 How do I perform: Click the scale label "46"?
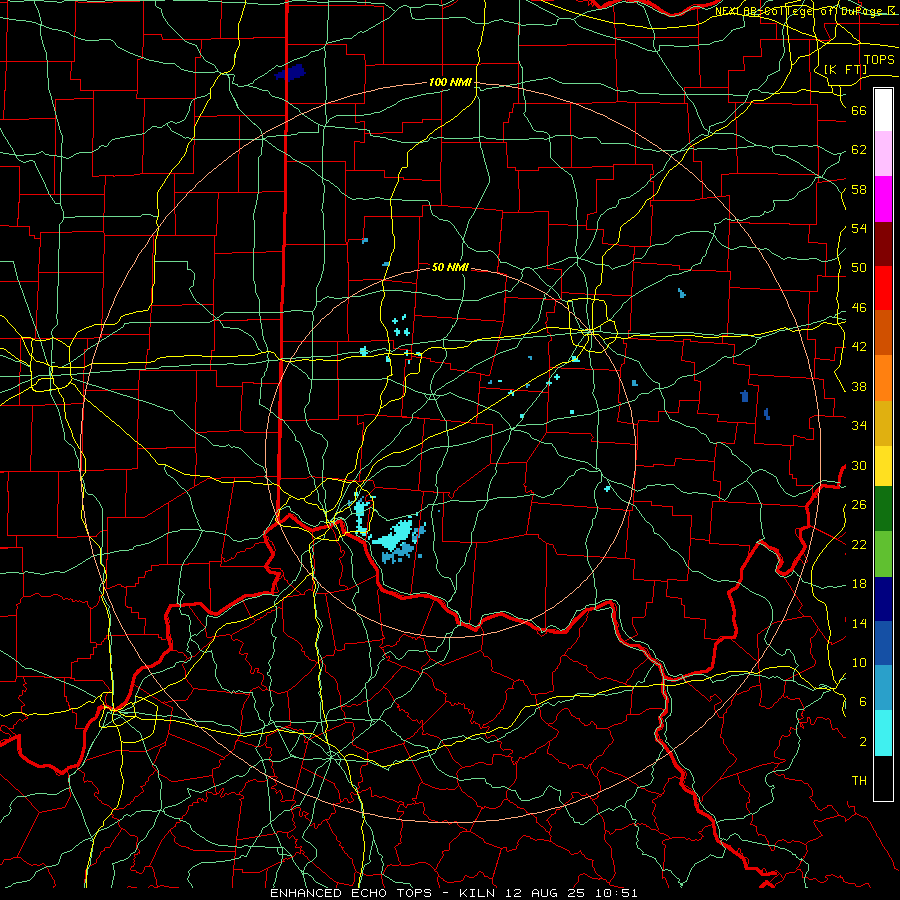pos(859,308)
